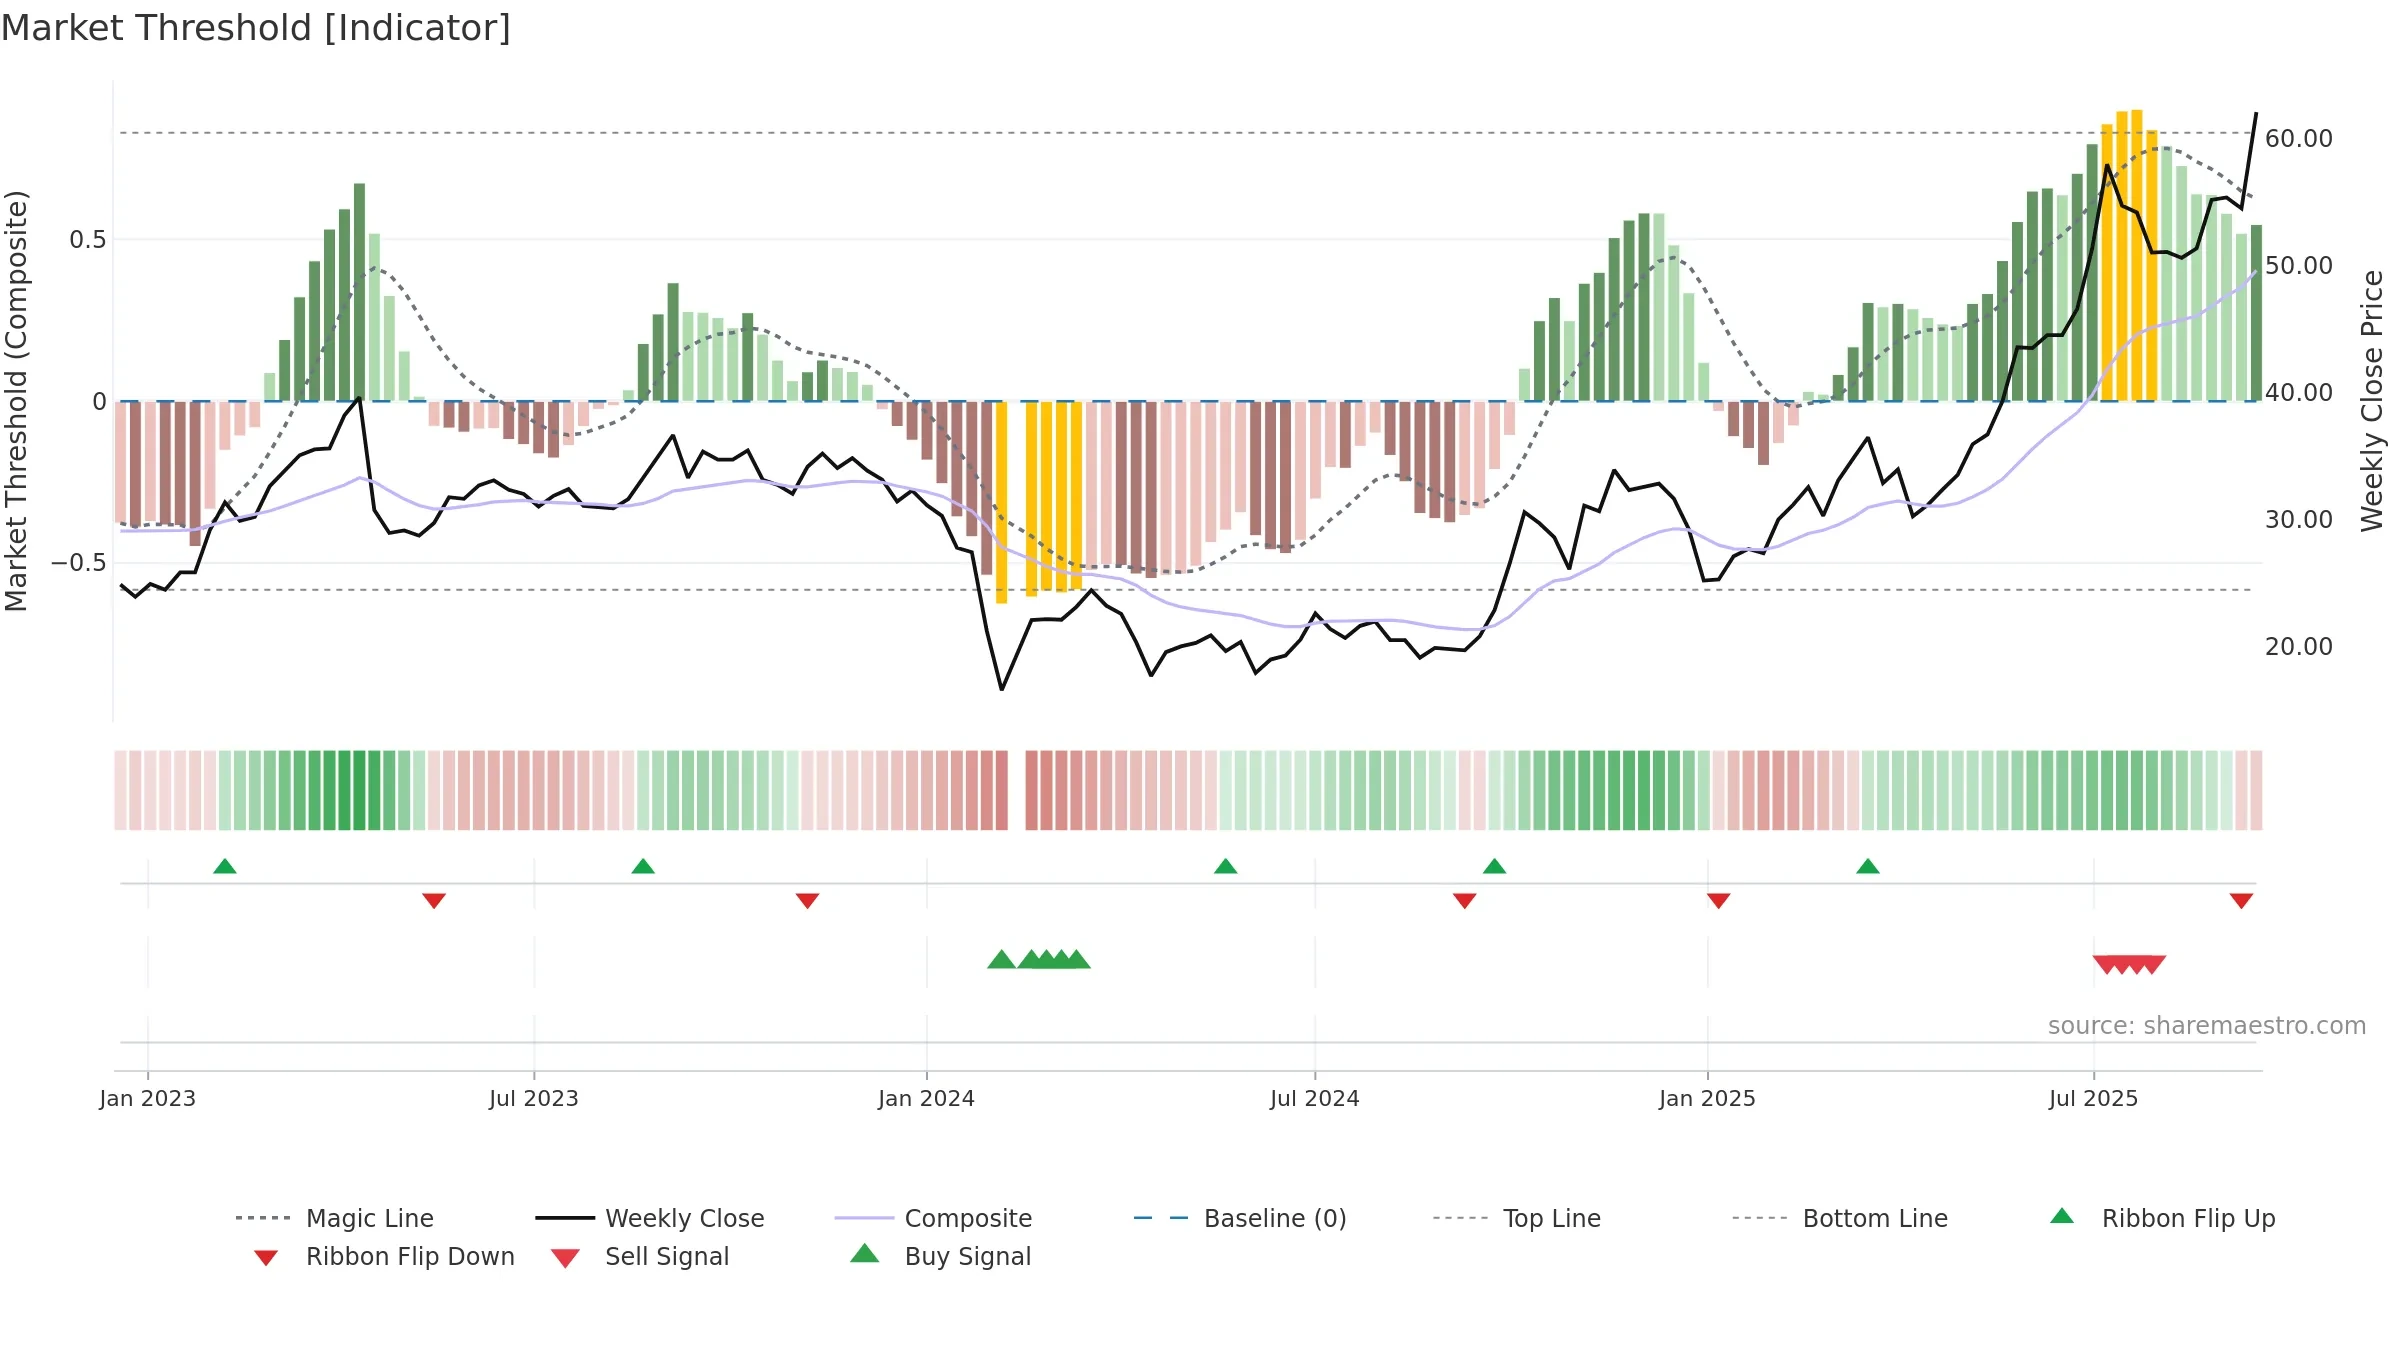Click the Ribbon Flip Up marker near late September 2024

(x=1495, y=866)
